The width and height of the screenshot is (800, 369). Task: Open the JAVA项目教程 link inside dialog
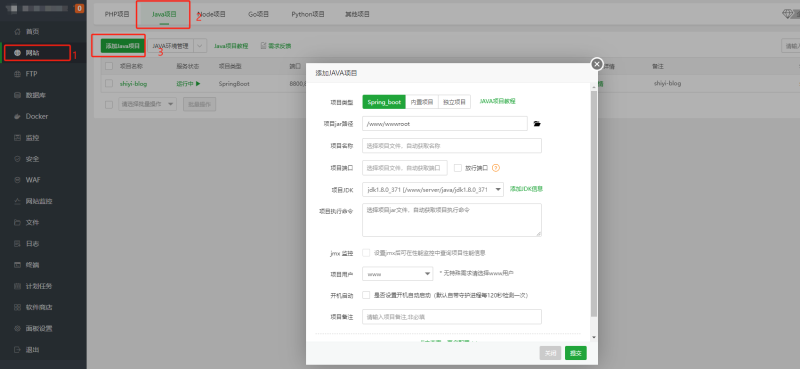coord(497,102)
